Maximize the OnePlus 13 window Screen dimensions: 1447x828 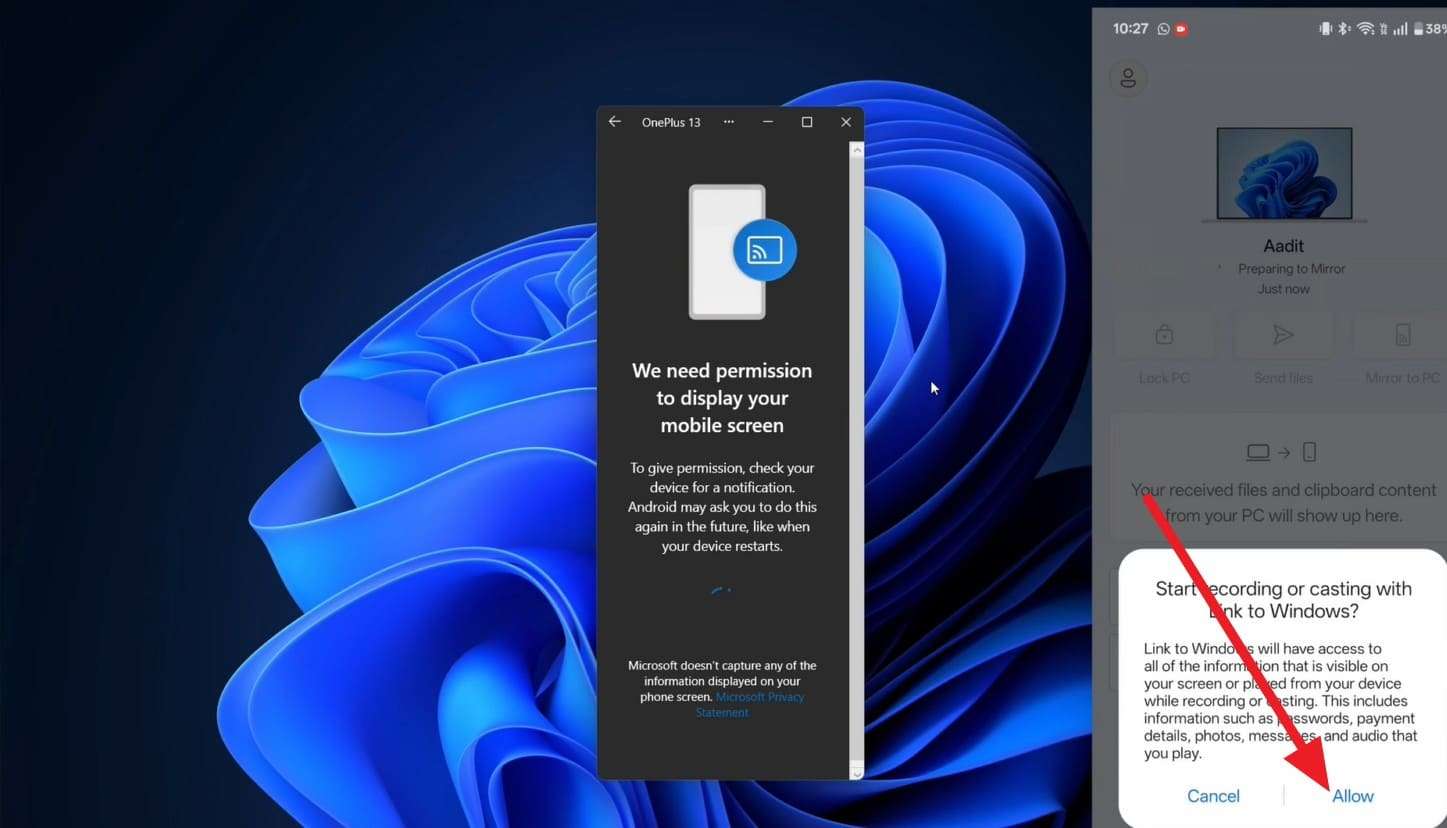tap(807, 122)
